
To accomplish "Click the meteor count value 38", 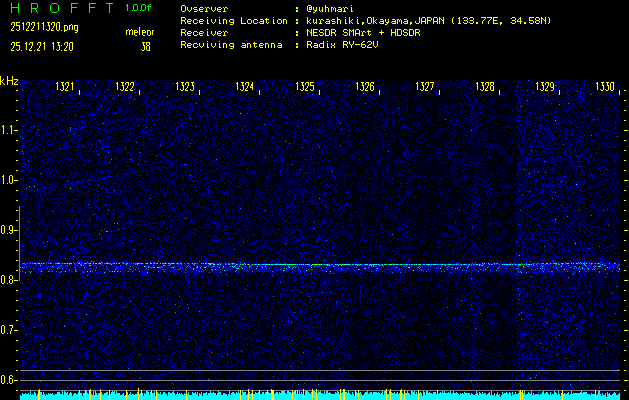I will pos(146,46).
